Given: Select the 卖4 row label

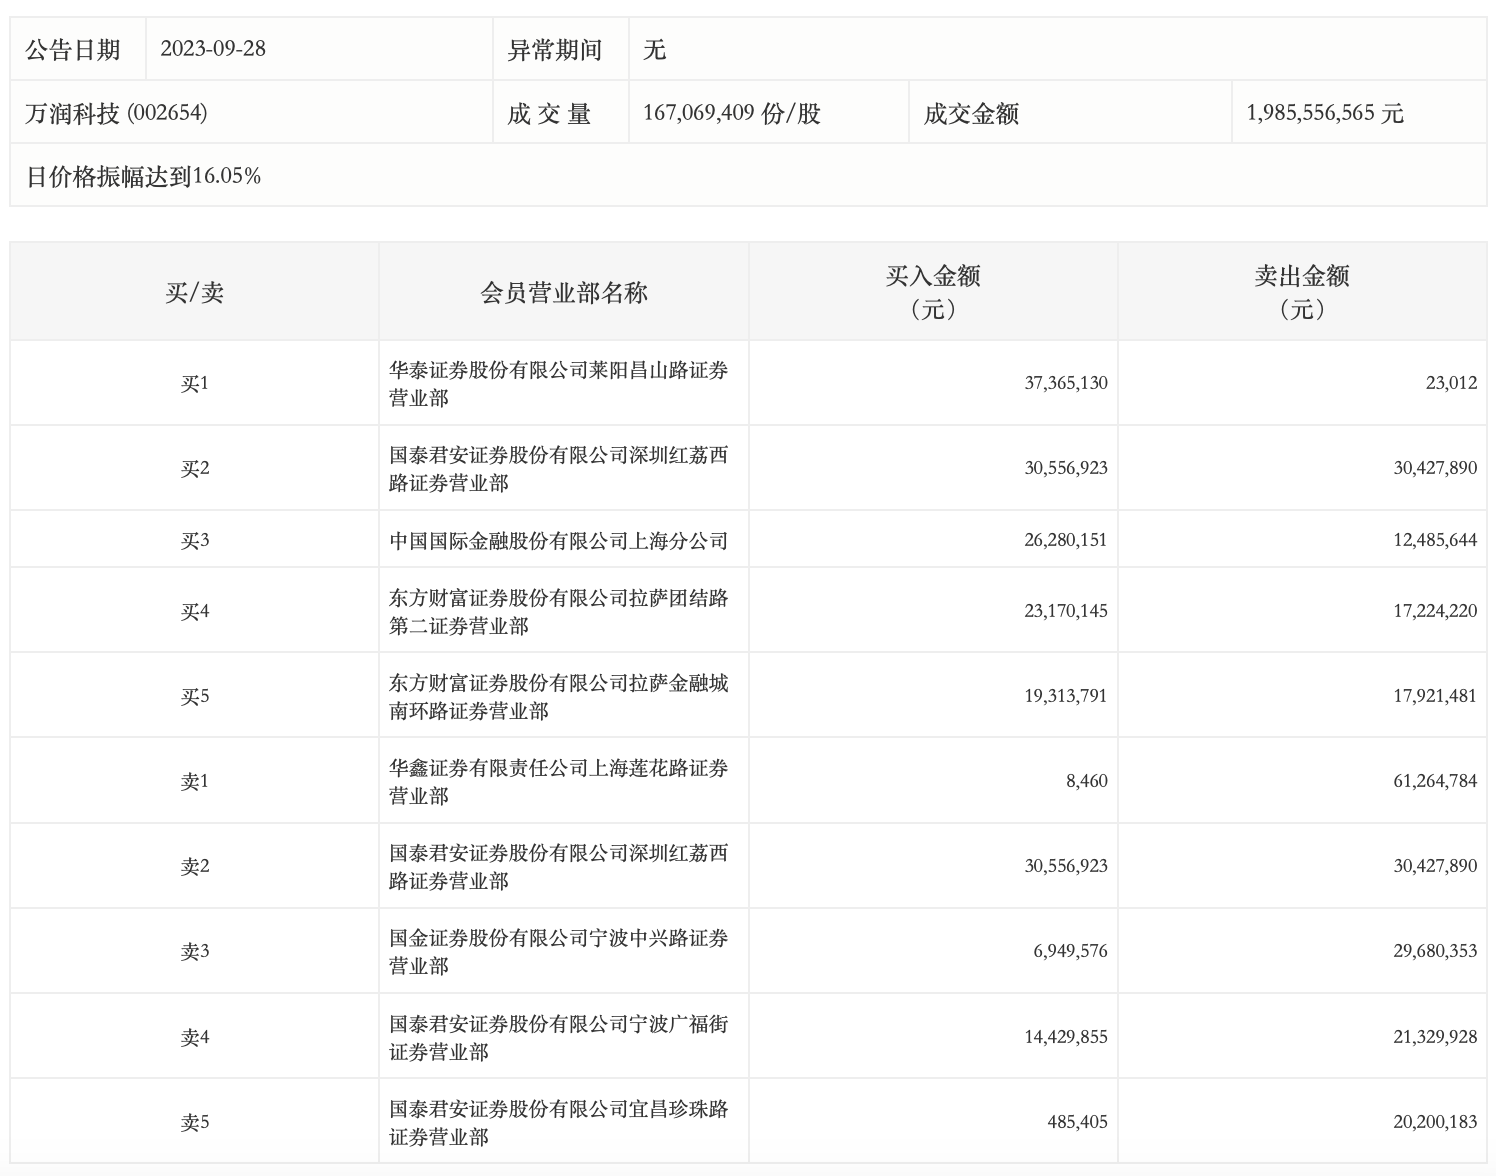Looking at the screenshot, I should pyautogui.click(x=195, y=1037).
